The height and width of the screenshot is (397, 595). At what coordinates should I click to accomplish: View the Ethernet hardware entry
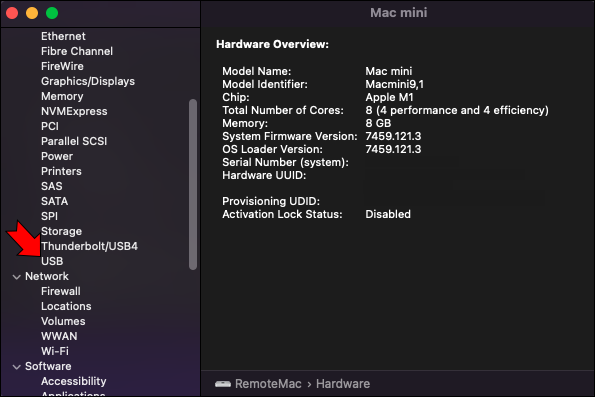click(63, 36)
